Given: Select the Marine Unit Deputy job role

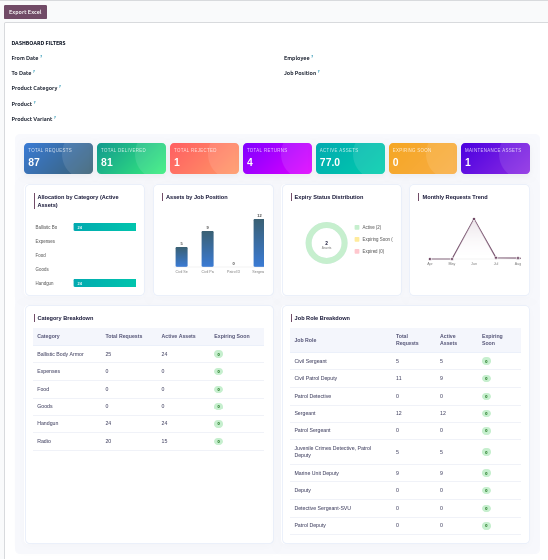Looking at the screenshot, I should pos(317,473).
